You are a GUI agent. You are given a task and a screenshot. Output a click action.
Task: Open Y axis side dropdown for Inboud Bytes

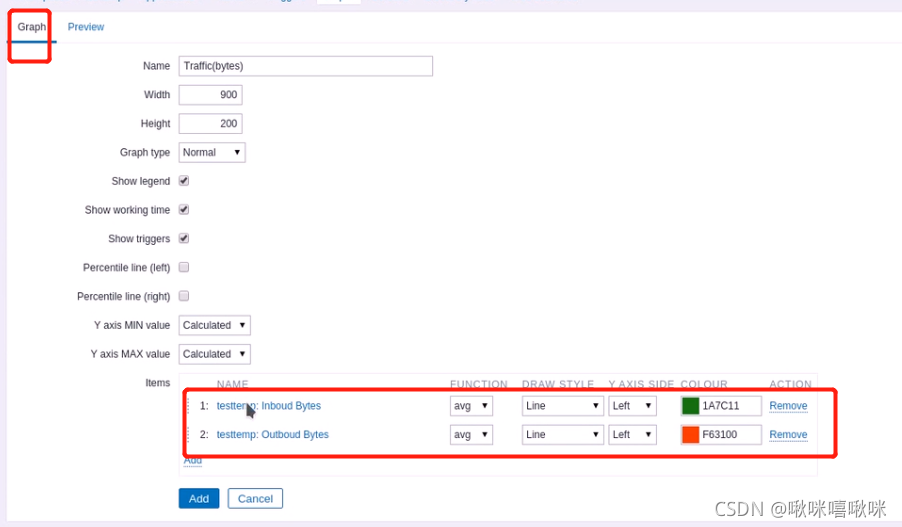632,406
